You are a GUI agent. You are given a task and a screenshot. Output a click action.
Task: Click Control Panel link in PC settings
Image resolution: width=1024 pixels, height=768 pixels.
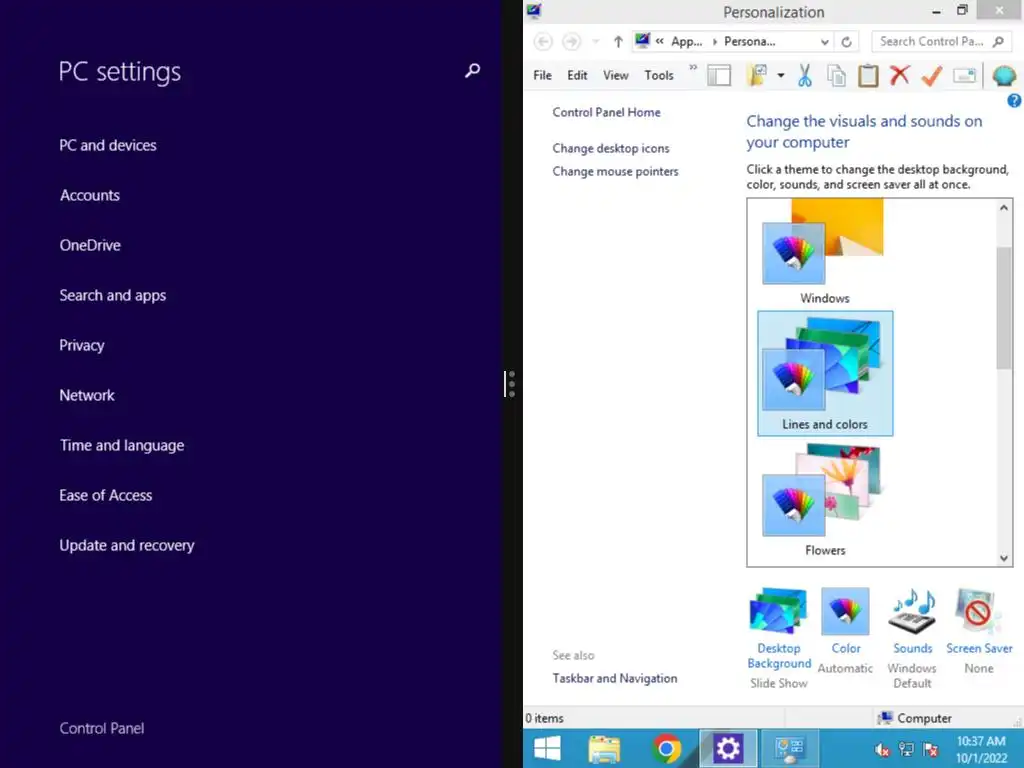[102, 728]
